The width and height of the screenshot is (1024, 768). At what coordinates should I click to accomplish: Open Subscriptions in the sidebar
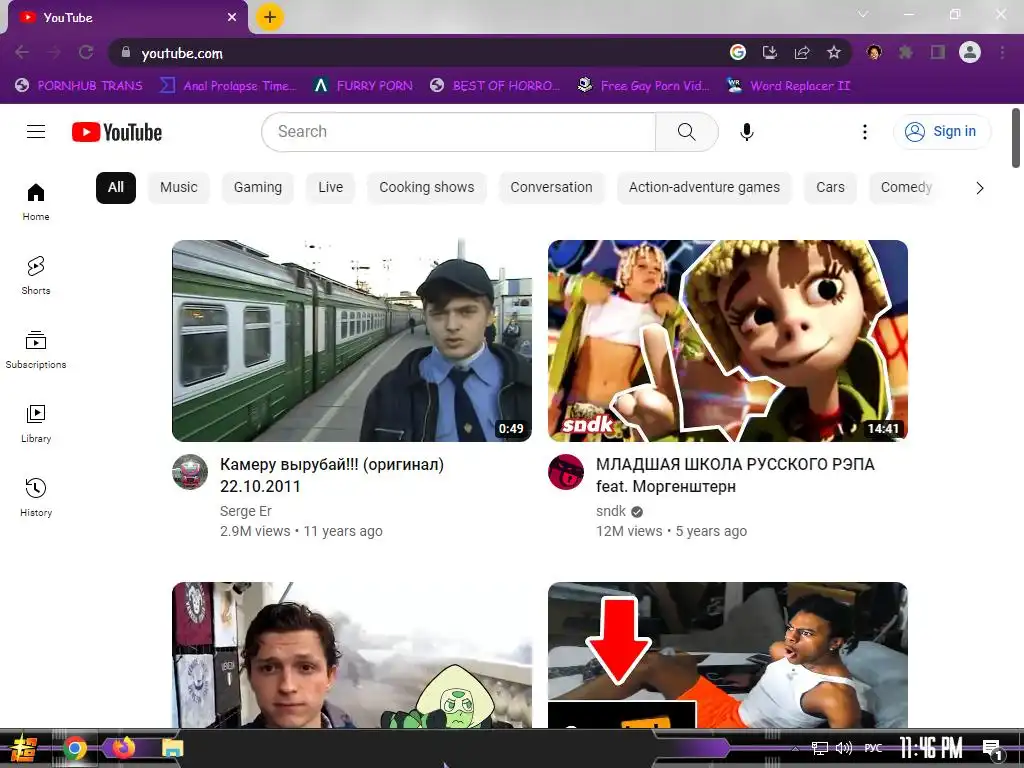(36, 349)
